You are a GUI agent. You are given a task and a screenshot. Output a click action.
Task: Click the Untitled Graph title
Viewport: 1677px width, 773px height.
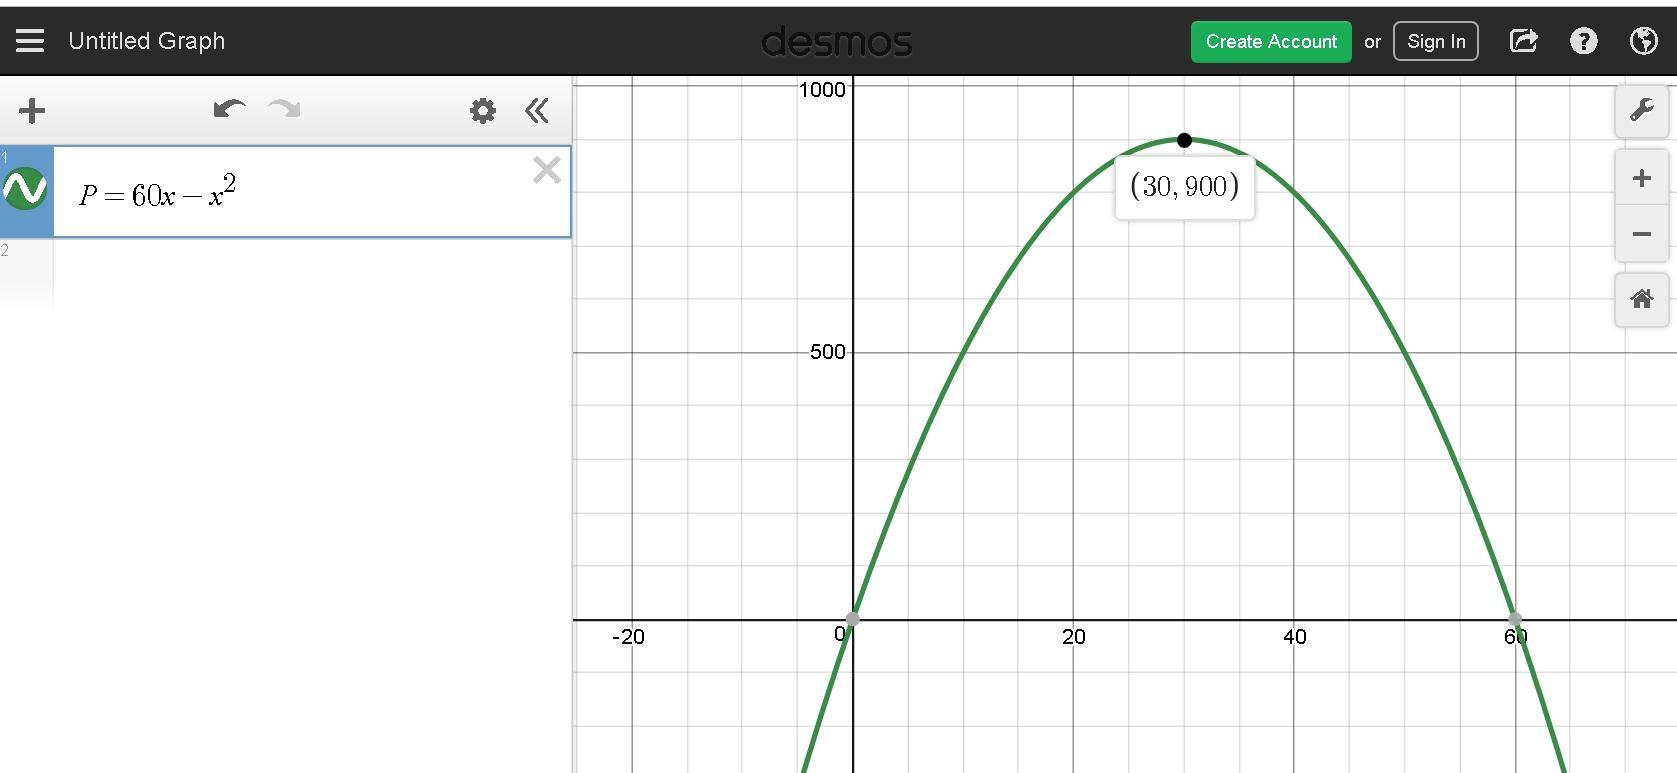click(147, 41)
